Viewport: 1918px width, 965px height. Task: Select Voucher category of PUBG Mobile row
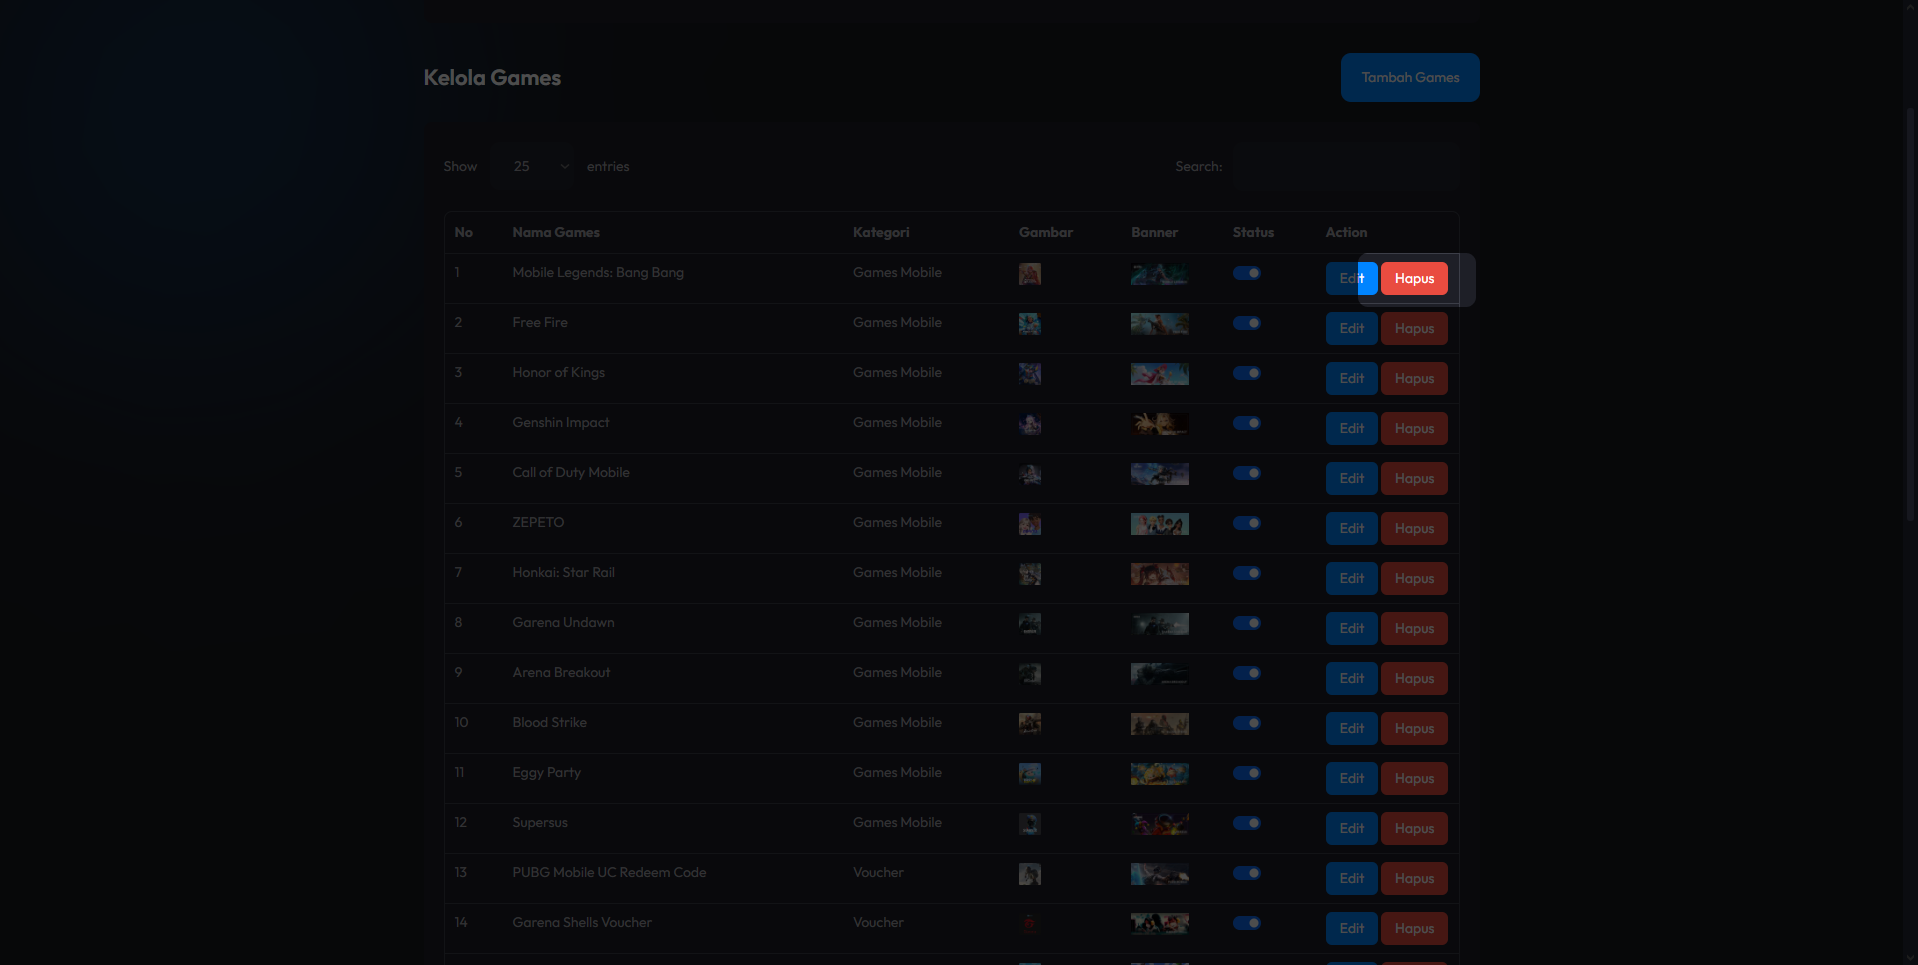[878, 872]
